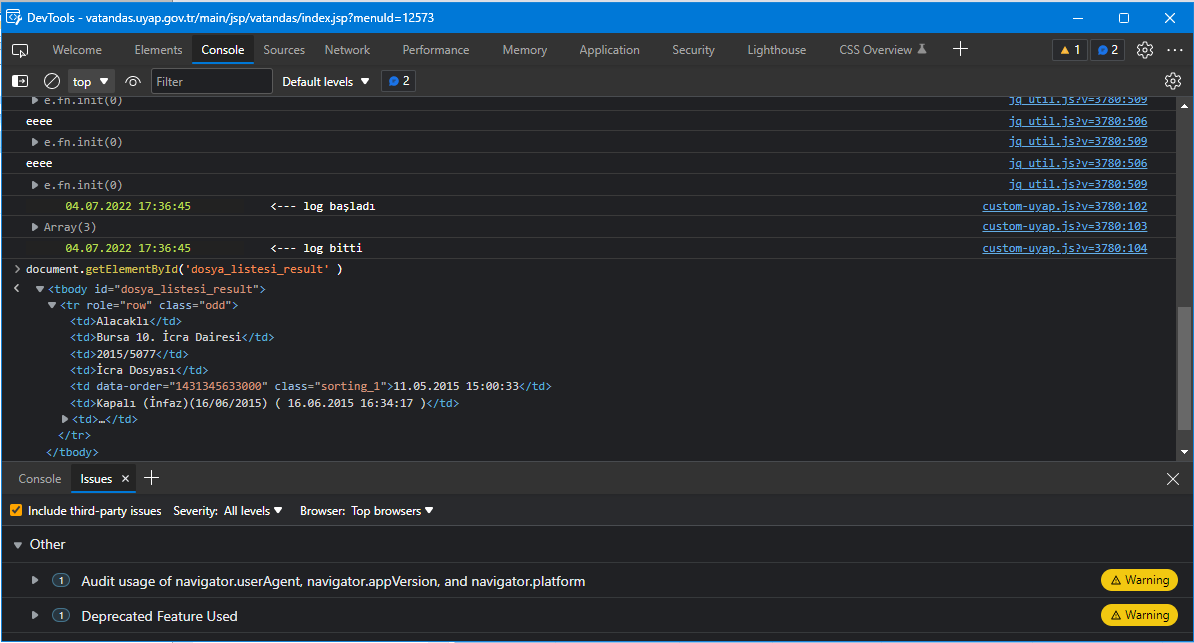Viewport: 1194px width, 643px height.
Task: Click the blue issues counter badge
Action: click(x=1107, y=47)
